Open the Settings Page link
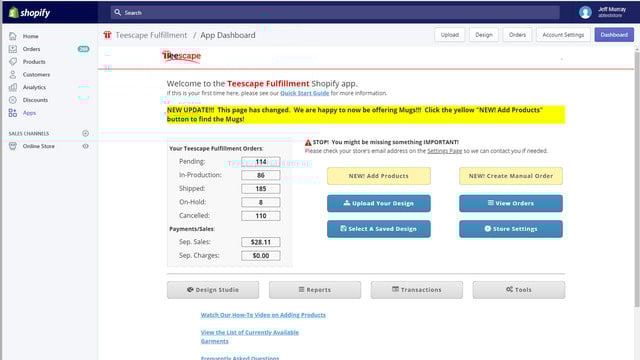640x360 pixels. pos(444,151)
